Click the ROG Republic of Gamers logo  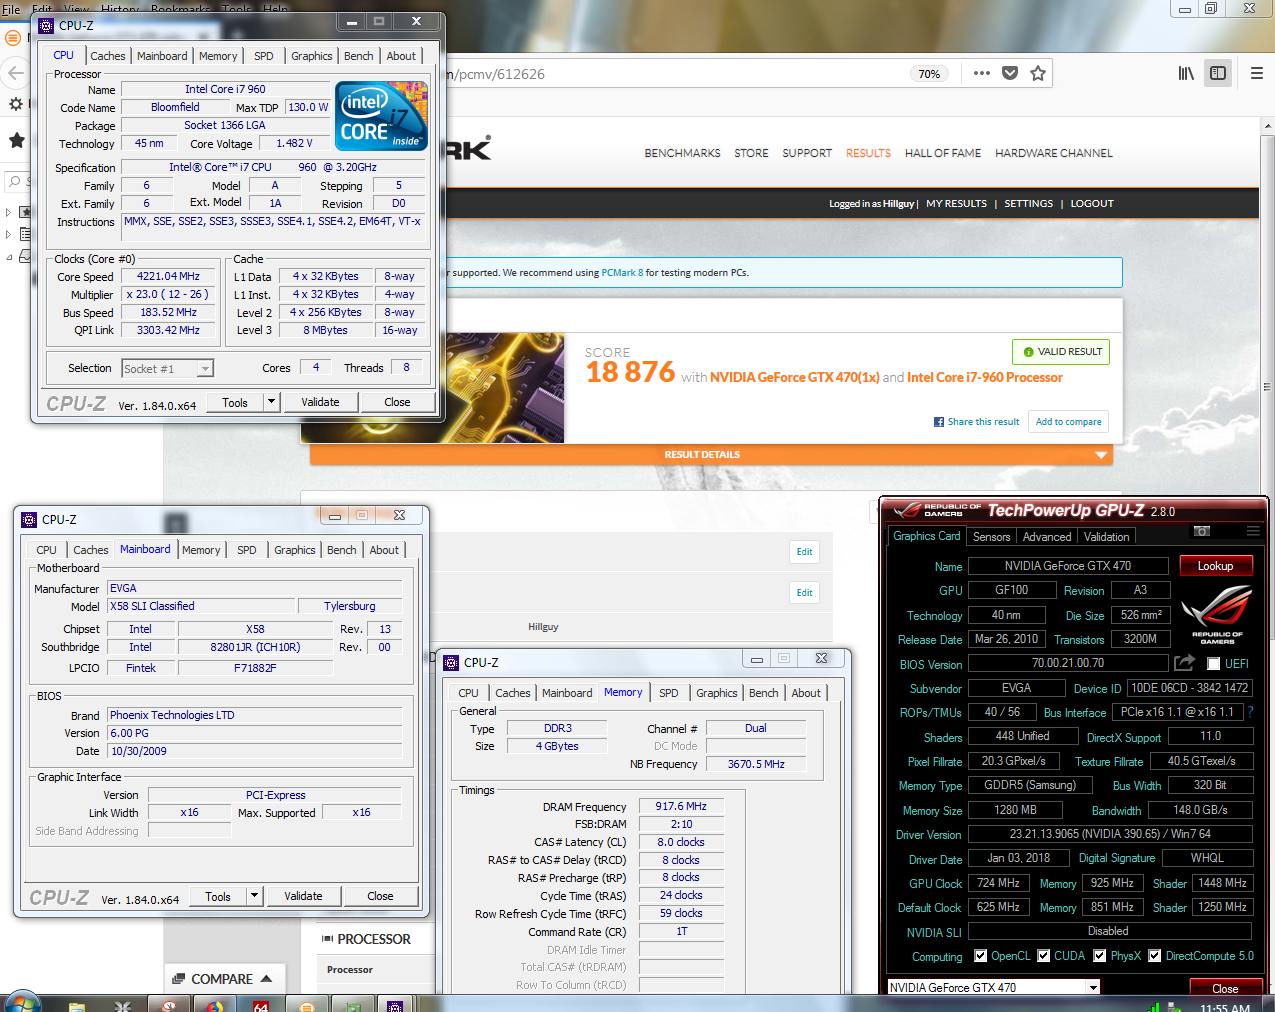click(x=1216, y=612)
